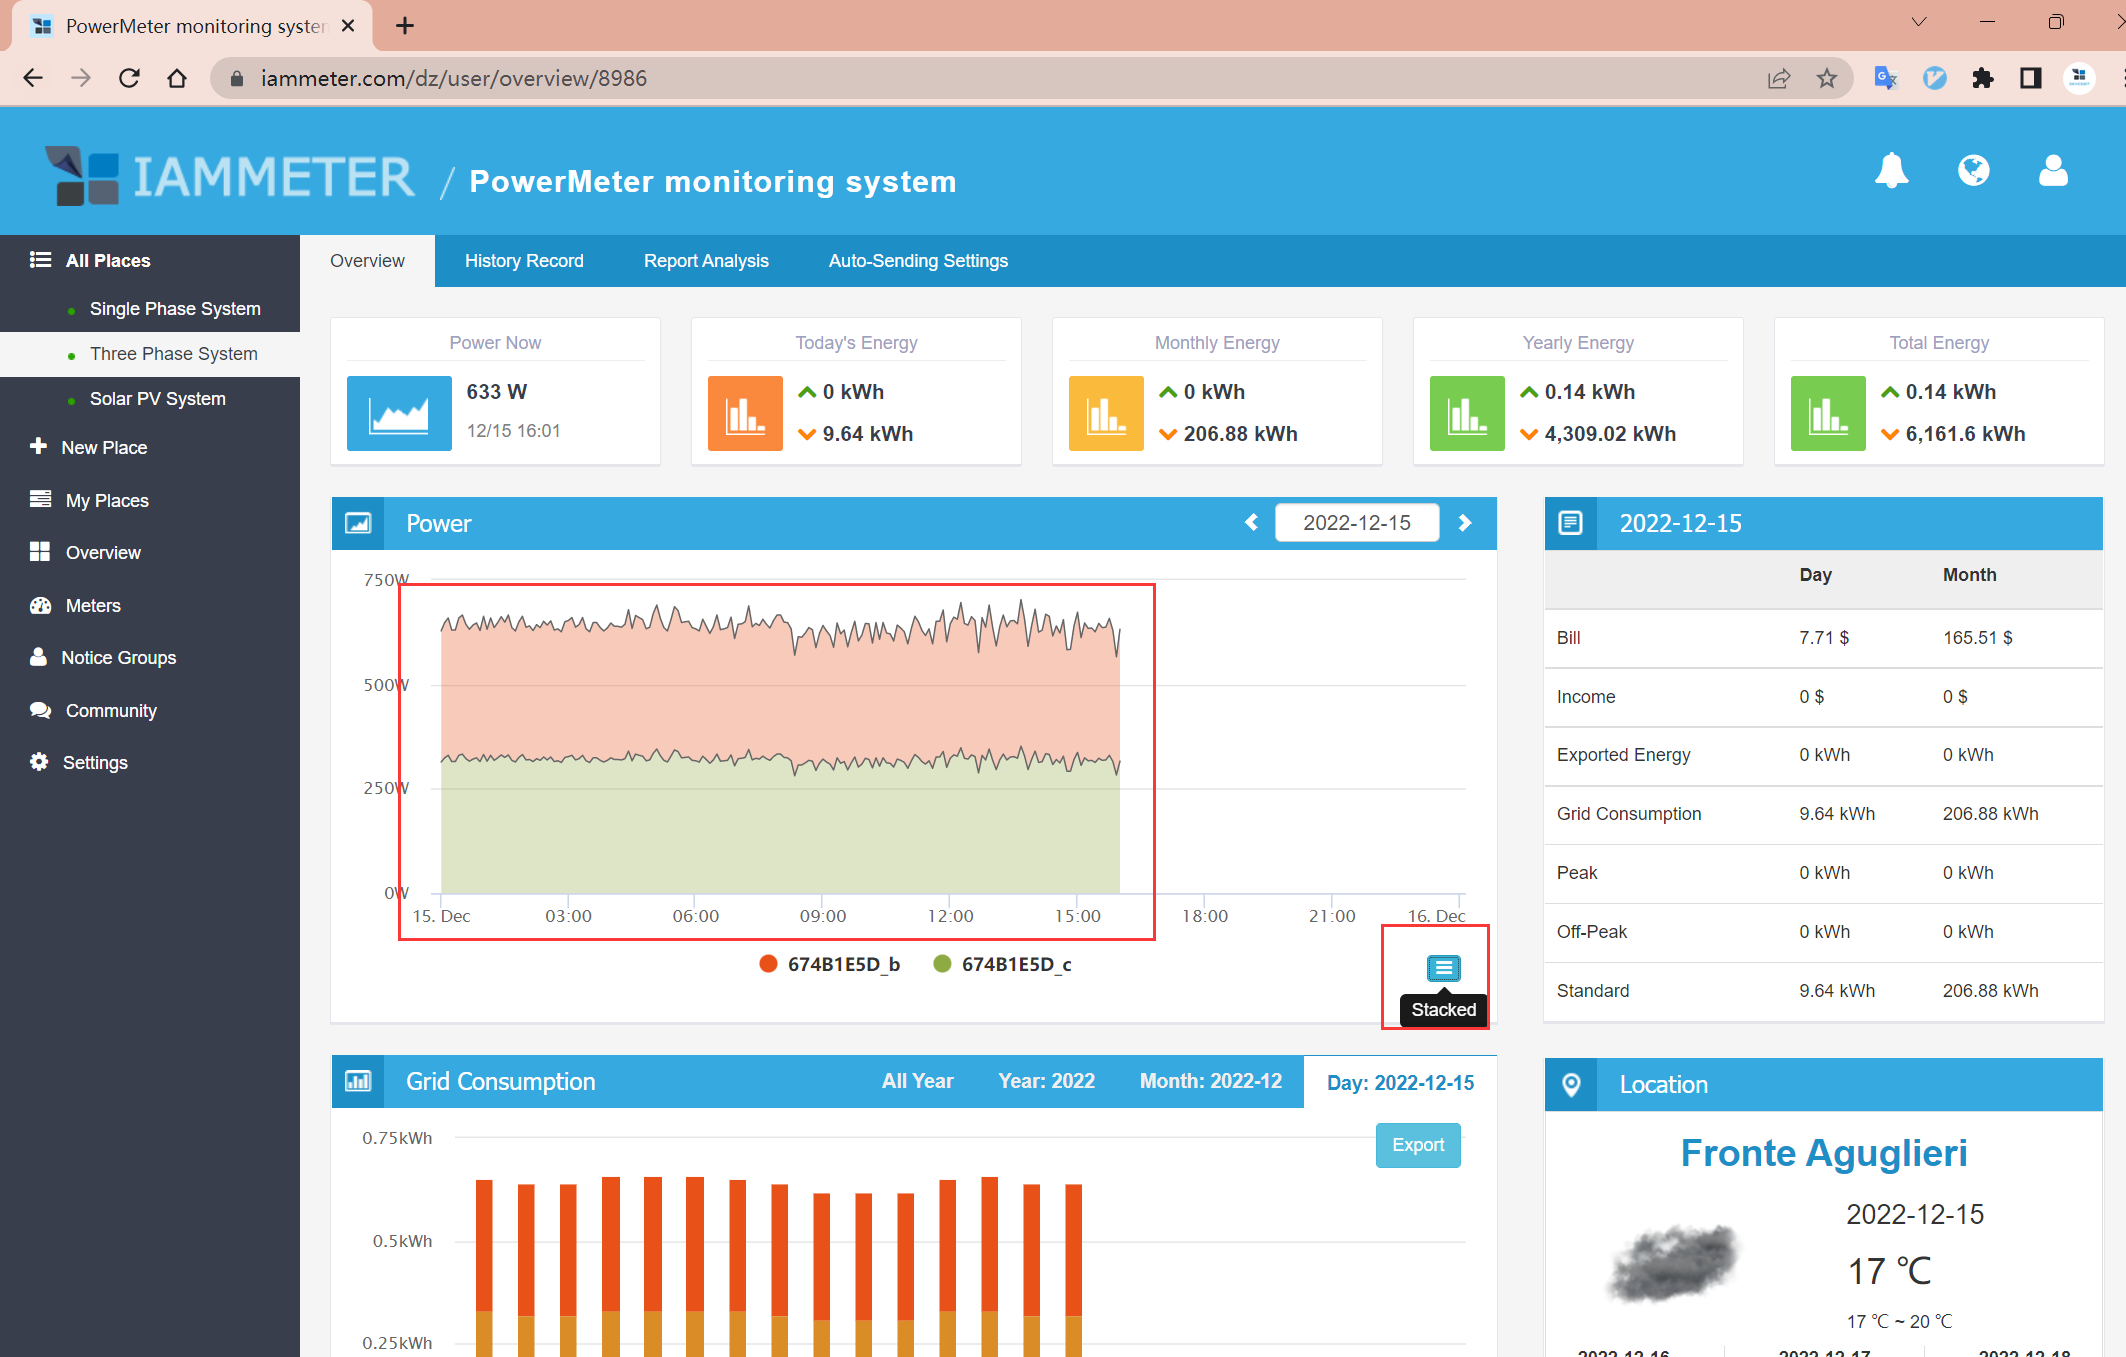Select Month: 2022-12 grid consumption range
Screen dimensions: 2126x1357
[x=1210, y=1081]
